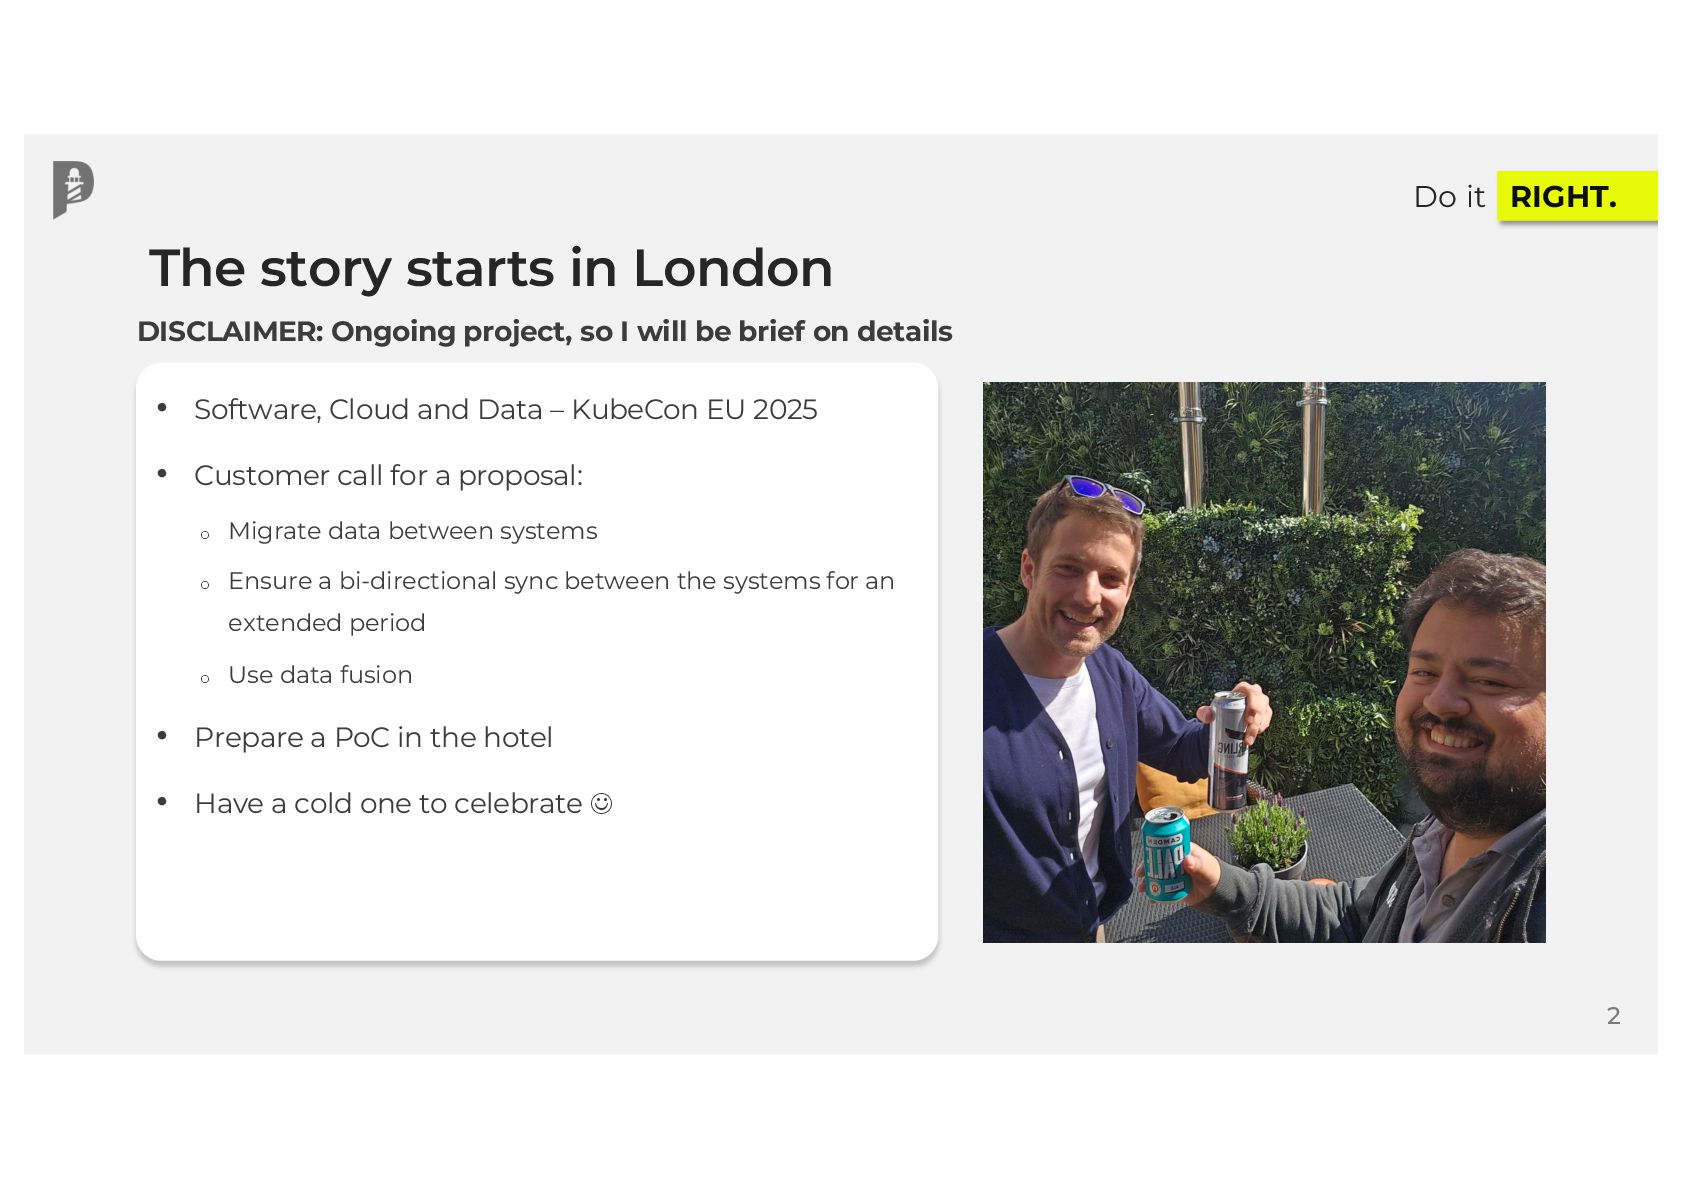
Task: Click "Customer call for a proposal" bullet
Action: (388, 476)
